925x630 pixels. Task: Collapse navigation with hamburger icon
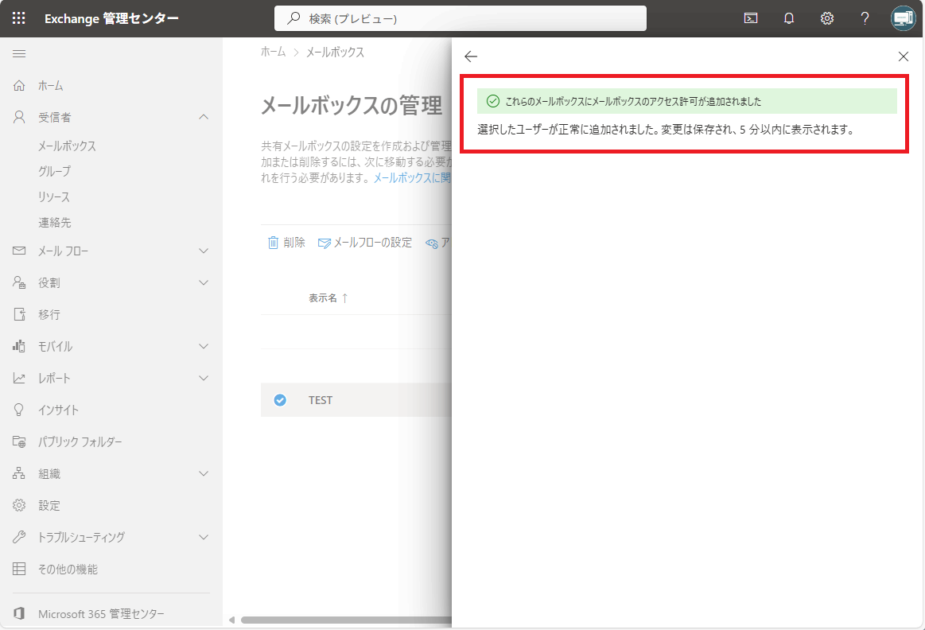coord(19,54)
